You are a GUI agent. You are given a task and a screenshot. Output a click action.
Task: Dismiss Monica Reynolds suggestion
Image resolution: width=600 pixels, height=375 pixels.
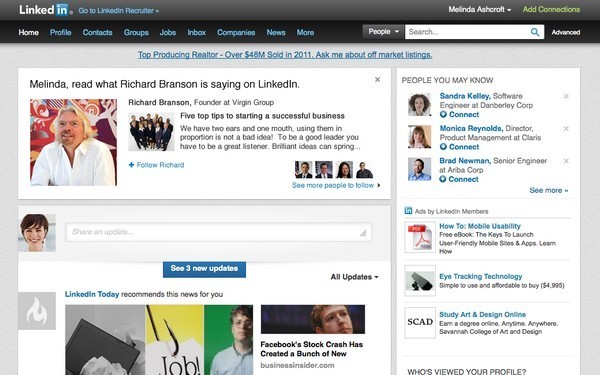click(566, 129)
